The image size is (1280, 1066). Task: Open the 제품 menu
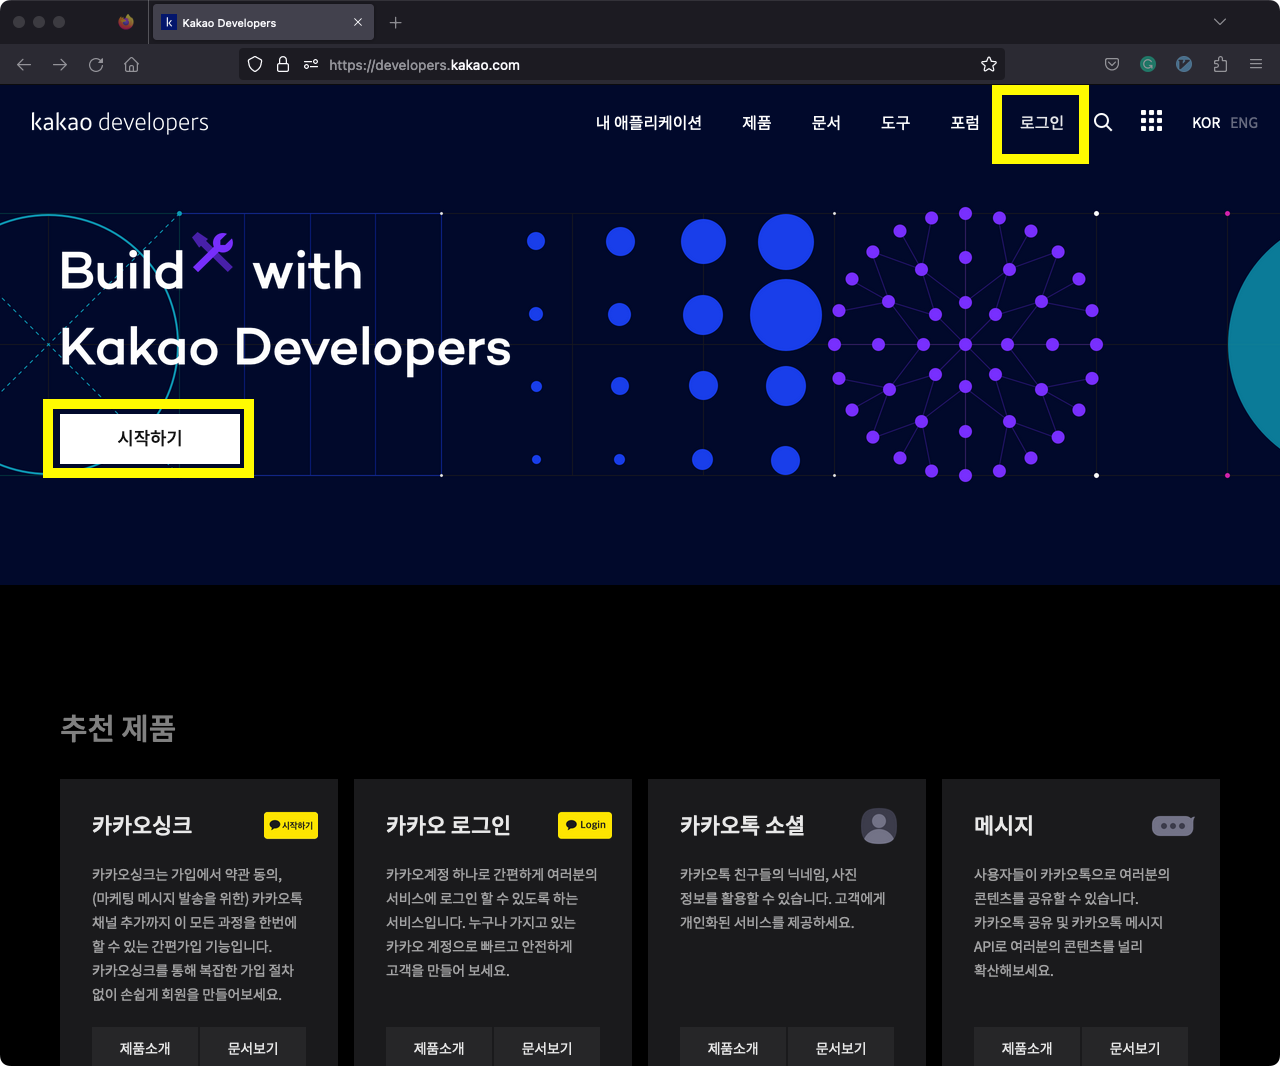pos(757,122)
